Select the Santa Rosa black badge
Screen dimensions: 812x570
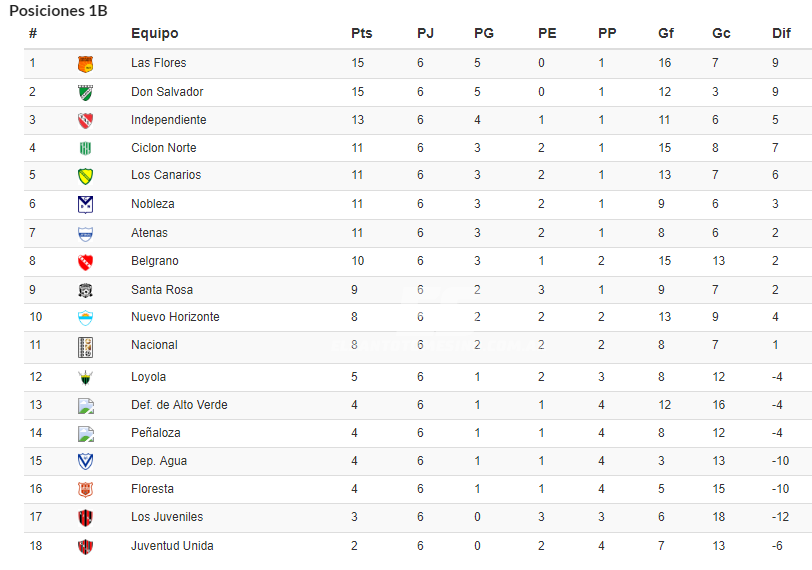[85, 290]
